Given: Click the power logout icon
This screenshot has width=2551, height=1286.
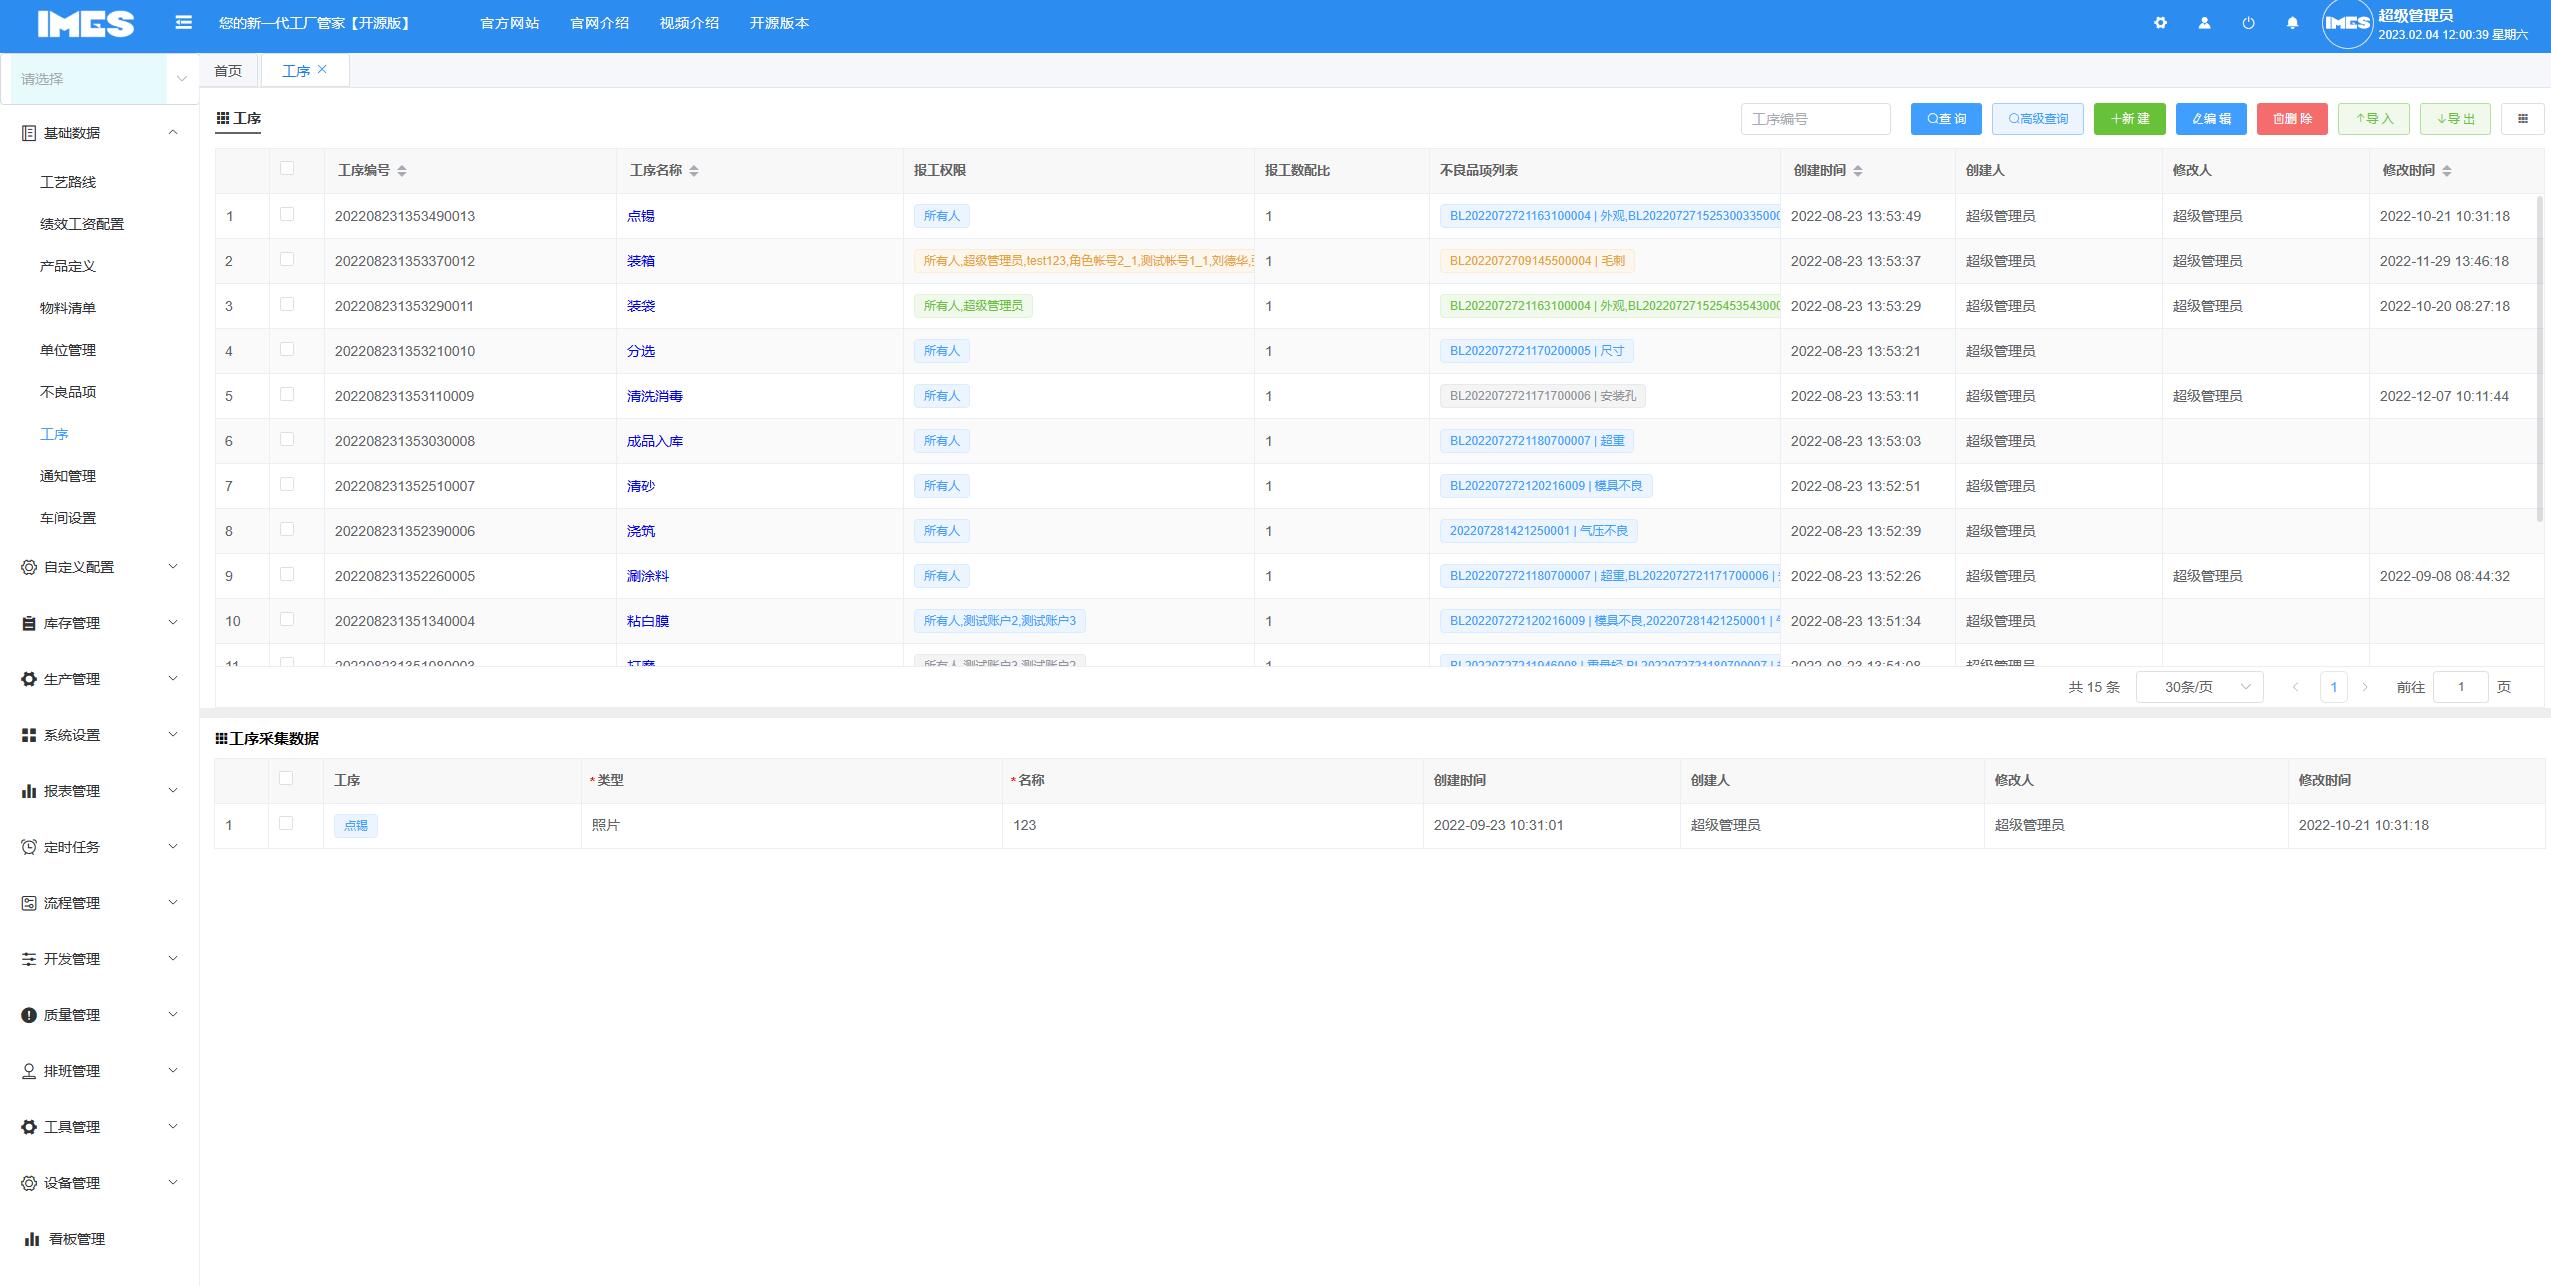Looking at the screenshot, I should pos(2248,23).
